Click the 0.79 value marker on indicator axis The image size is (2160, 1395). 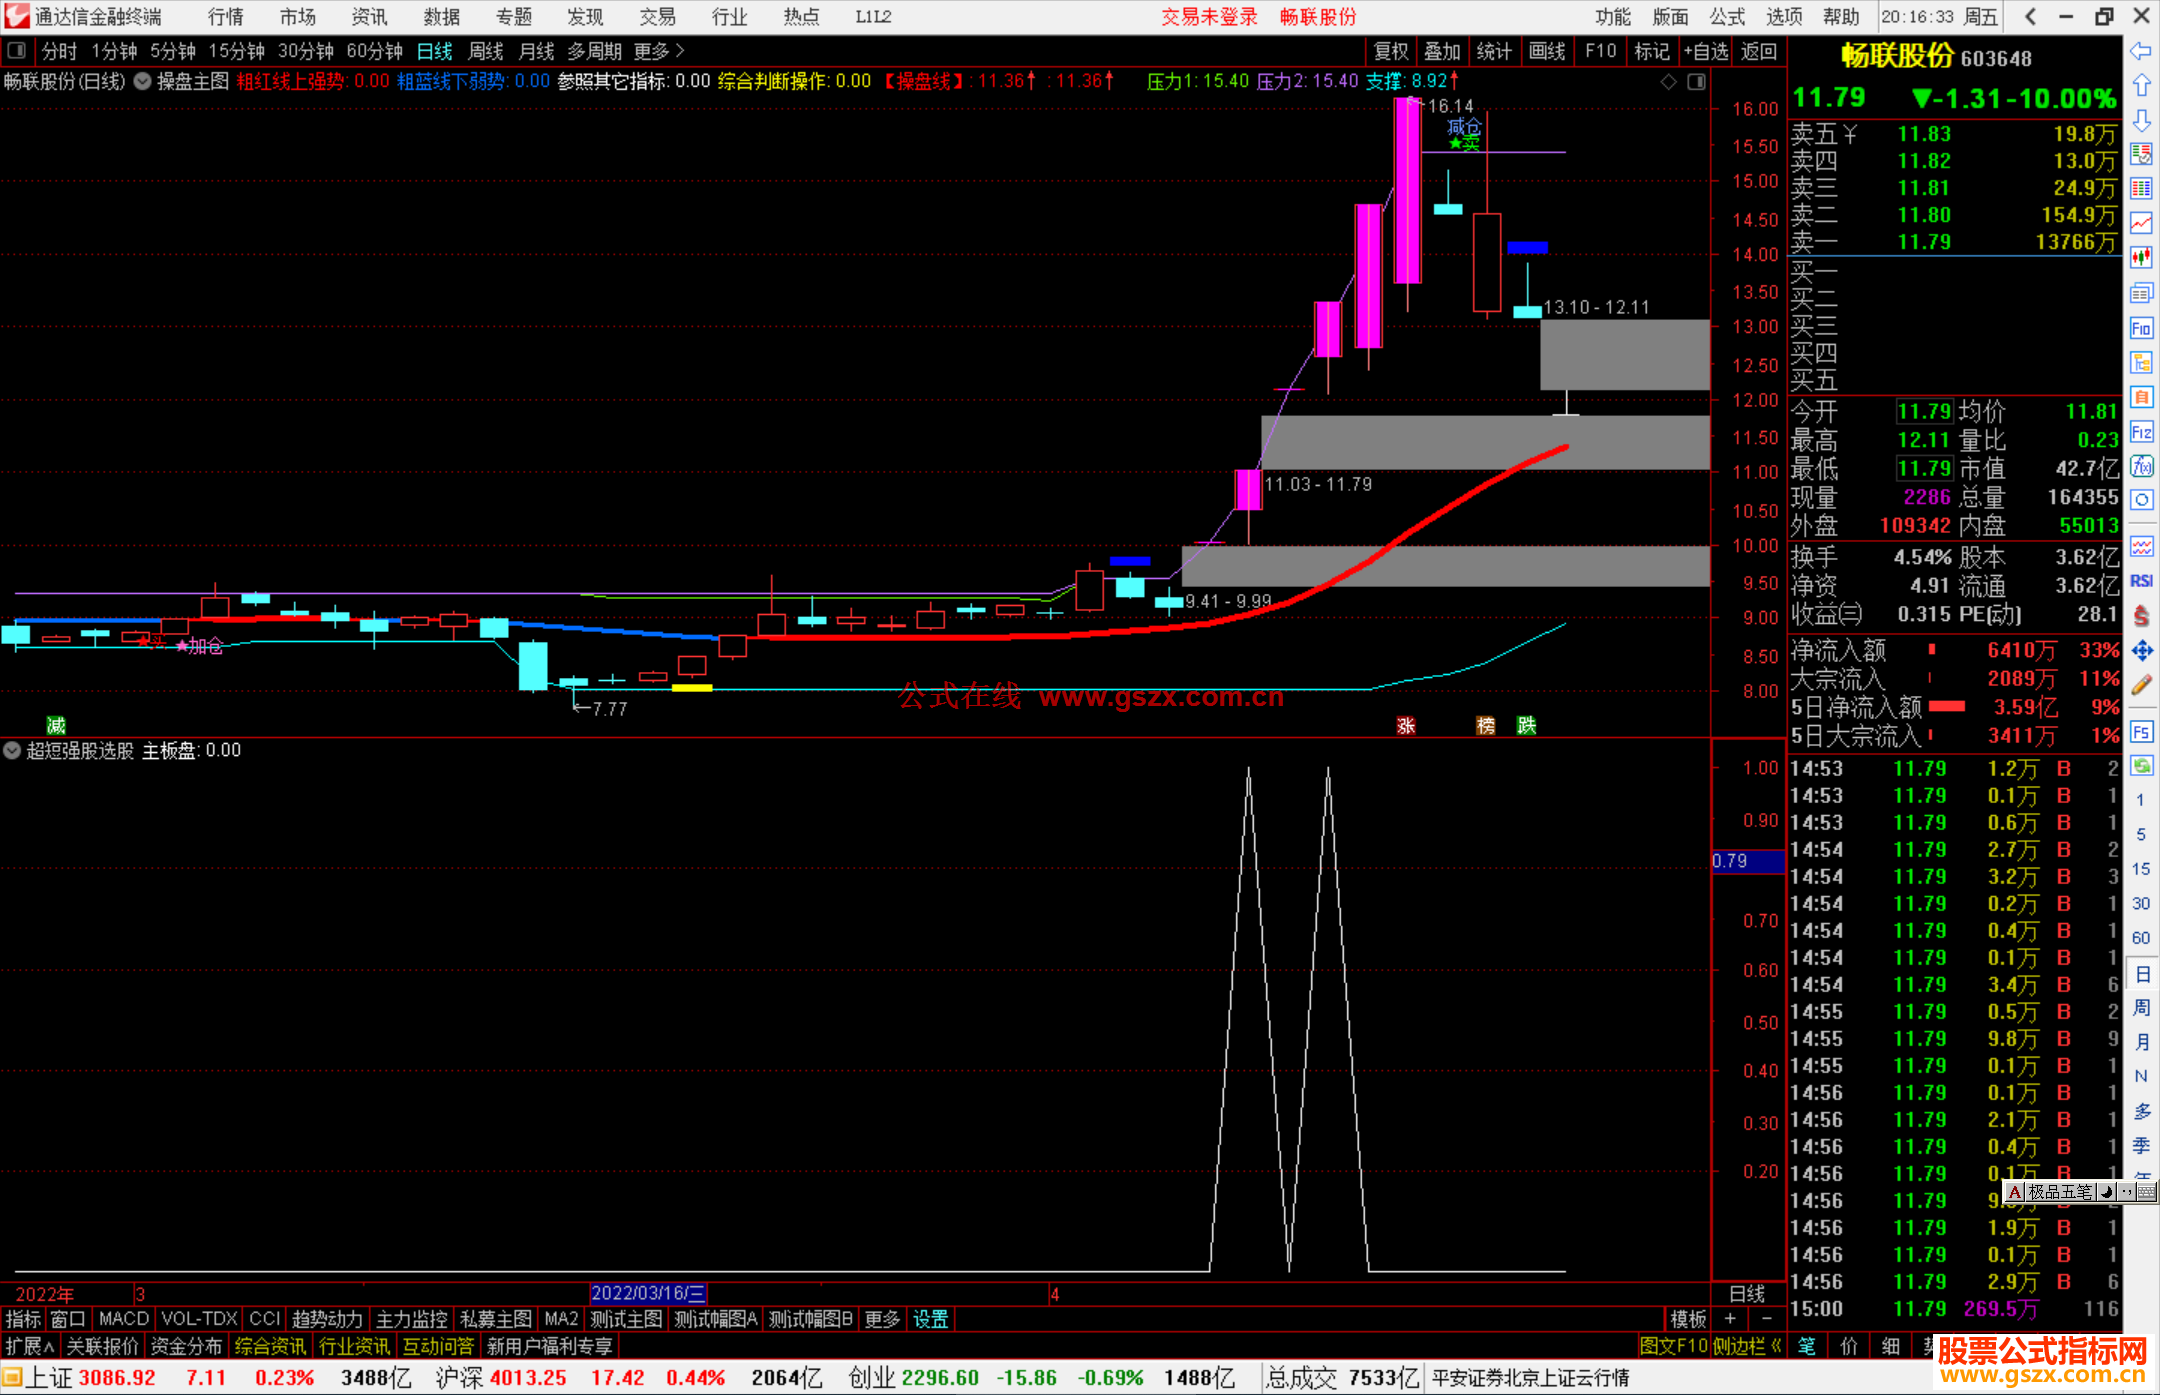(1747, 861)
